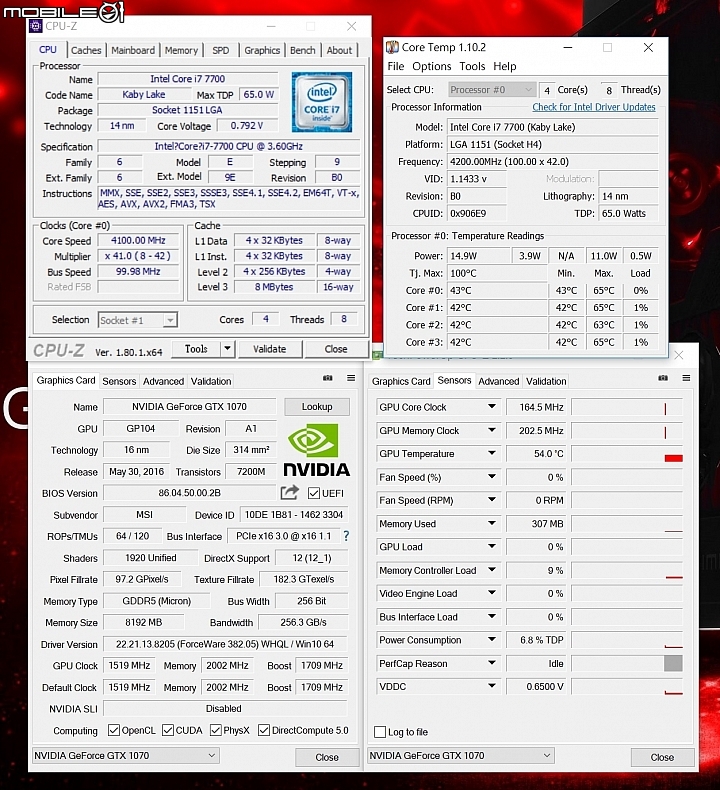Switch to the SPD tab in CPU-Z
The image size is (720, 790).
221,50
